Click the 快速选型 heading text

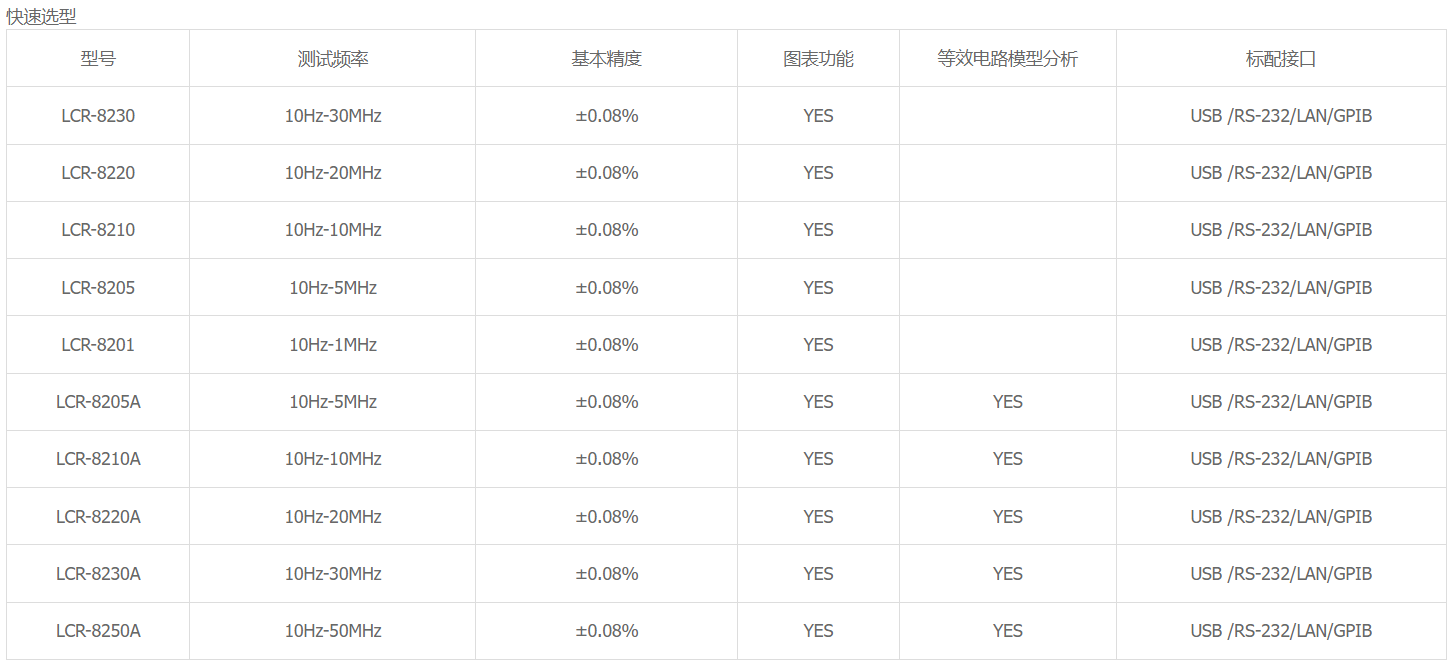coord(41,16)
